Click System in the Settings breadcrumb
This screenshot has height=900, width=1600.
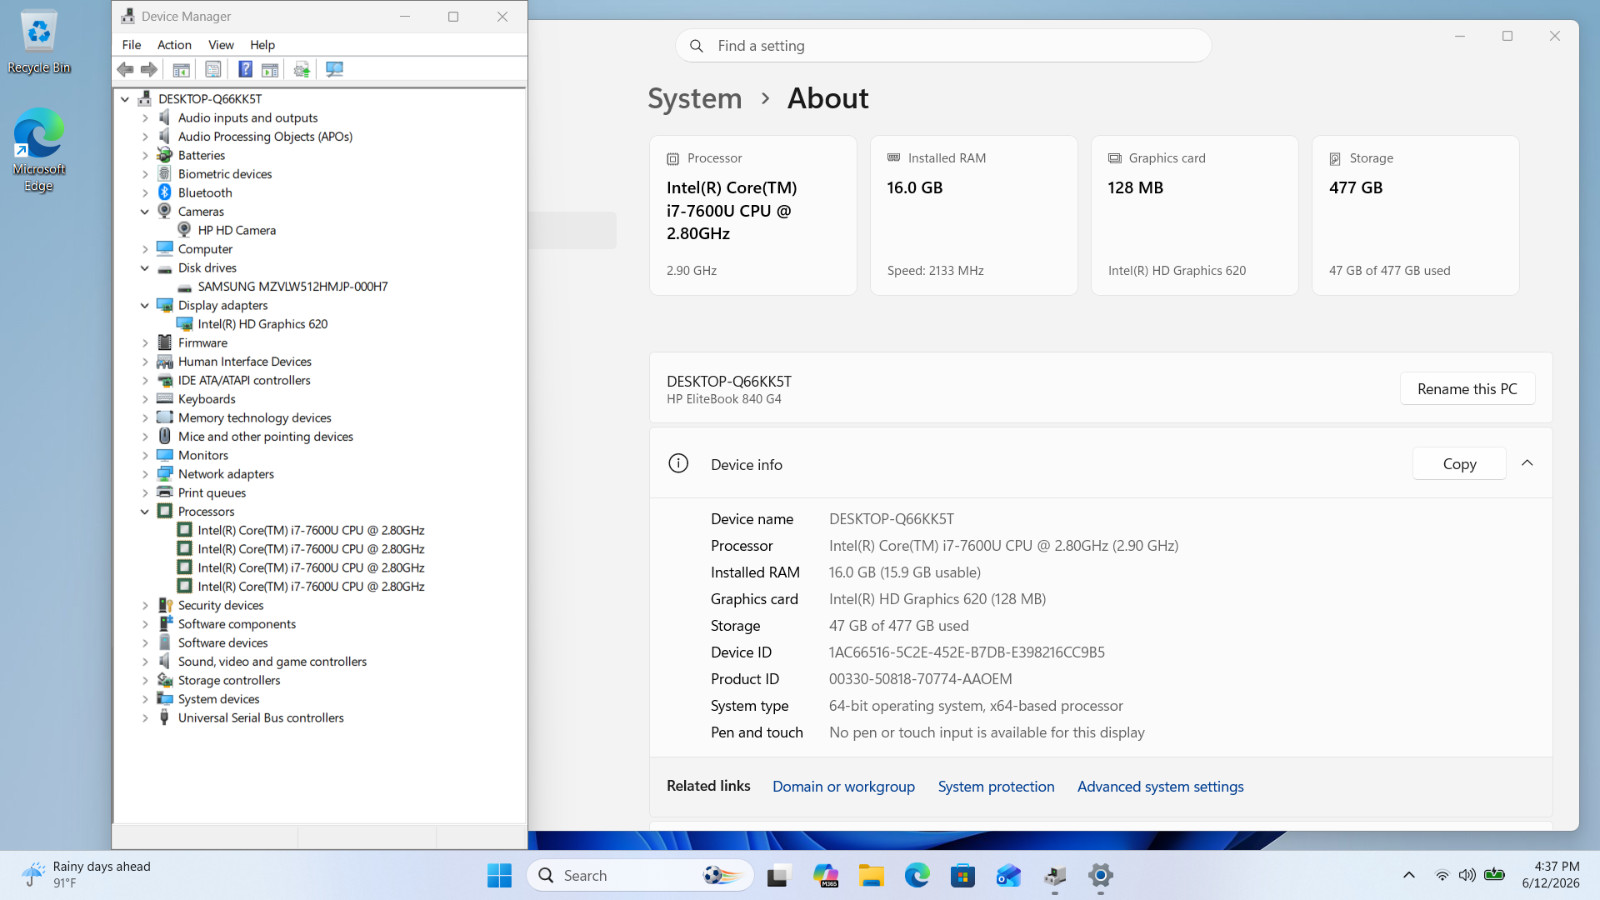[x=694, y=99]
